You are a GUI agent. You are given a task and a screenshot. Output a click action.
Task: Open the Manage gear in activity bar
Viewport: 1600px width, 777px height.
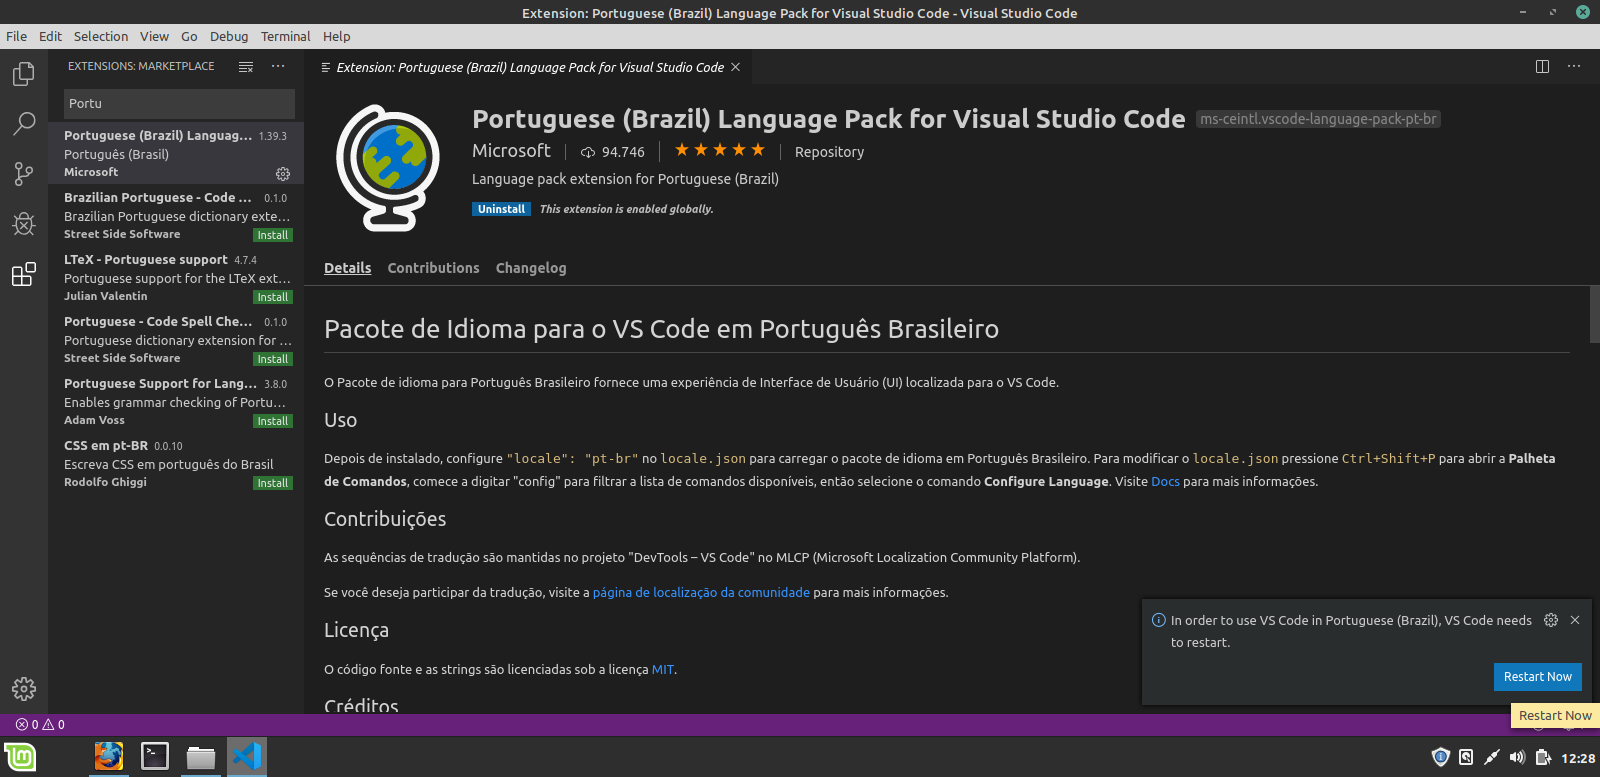[24, 689]
